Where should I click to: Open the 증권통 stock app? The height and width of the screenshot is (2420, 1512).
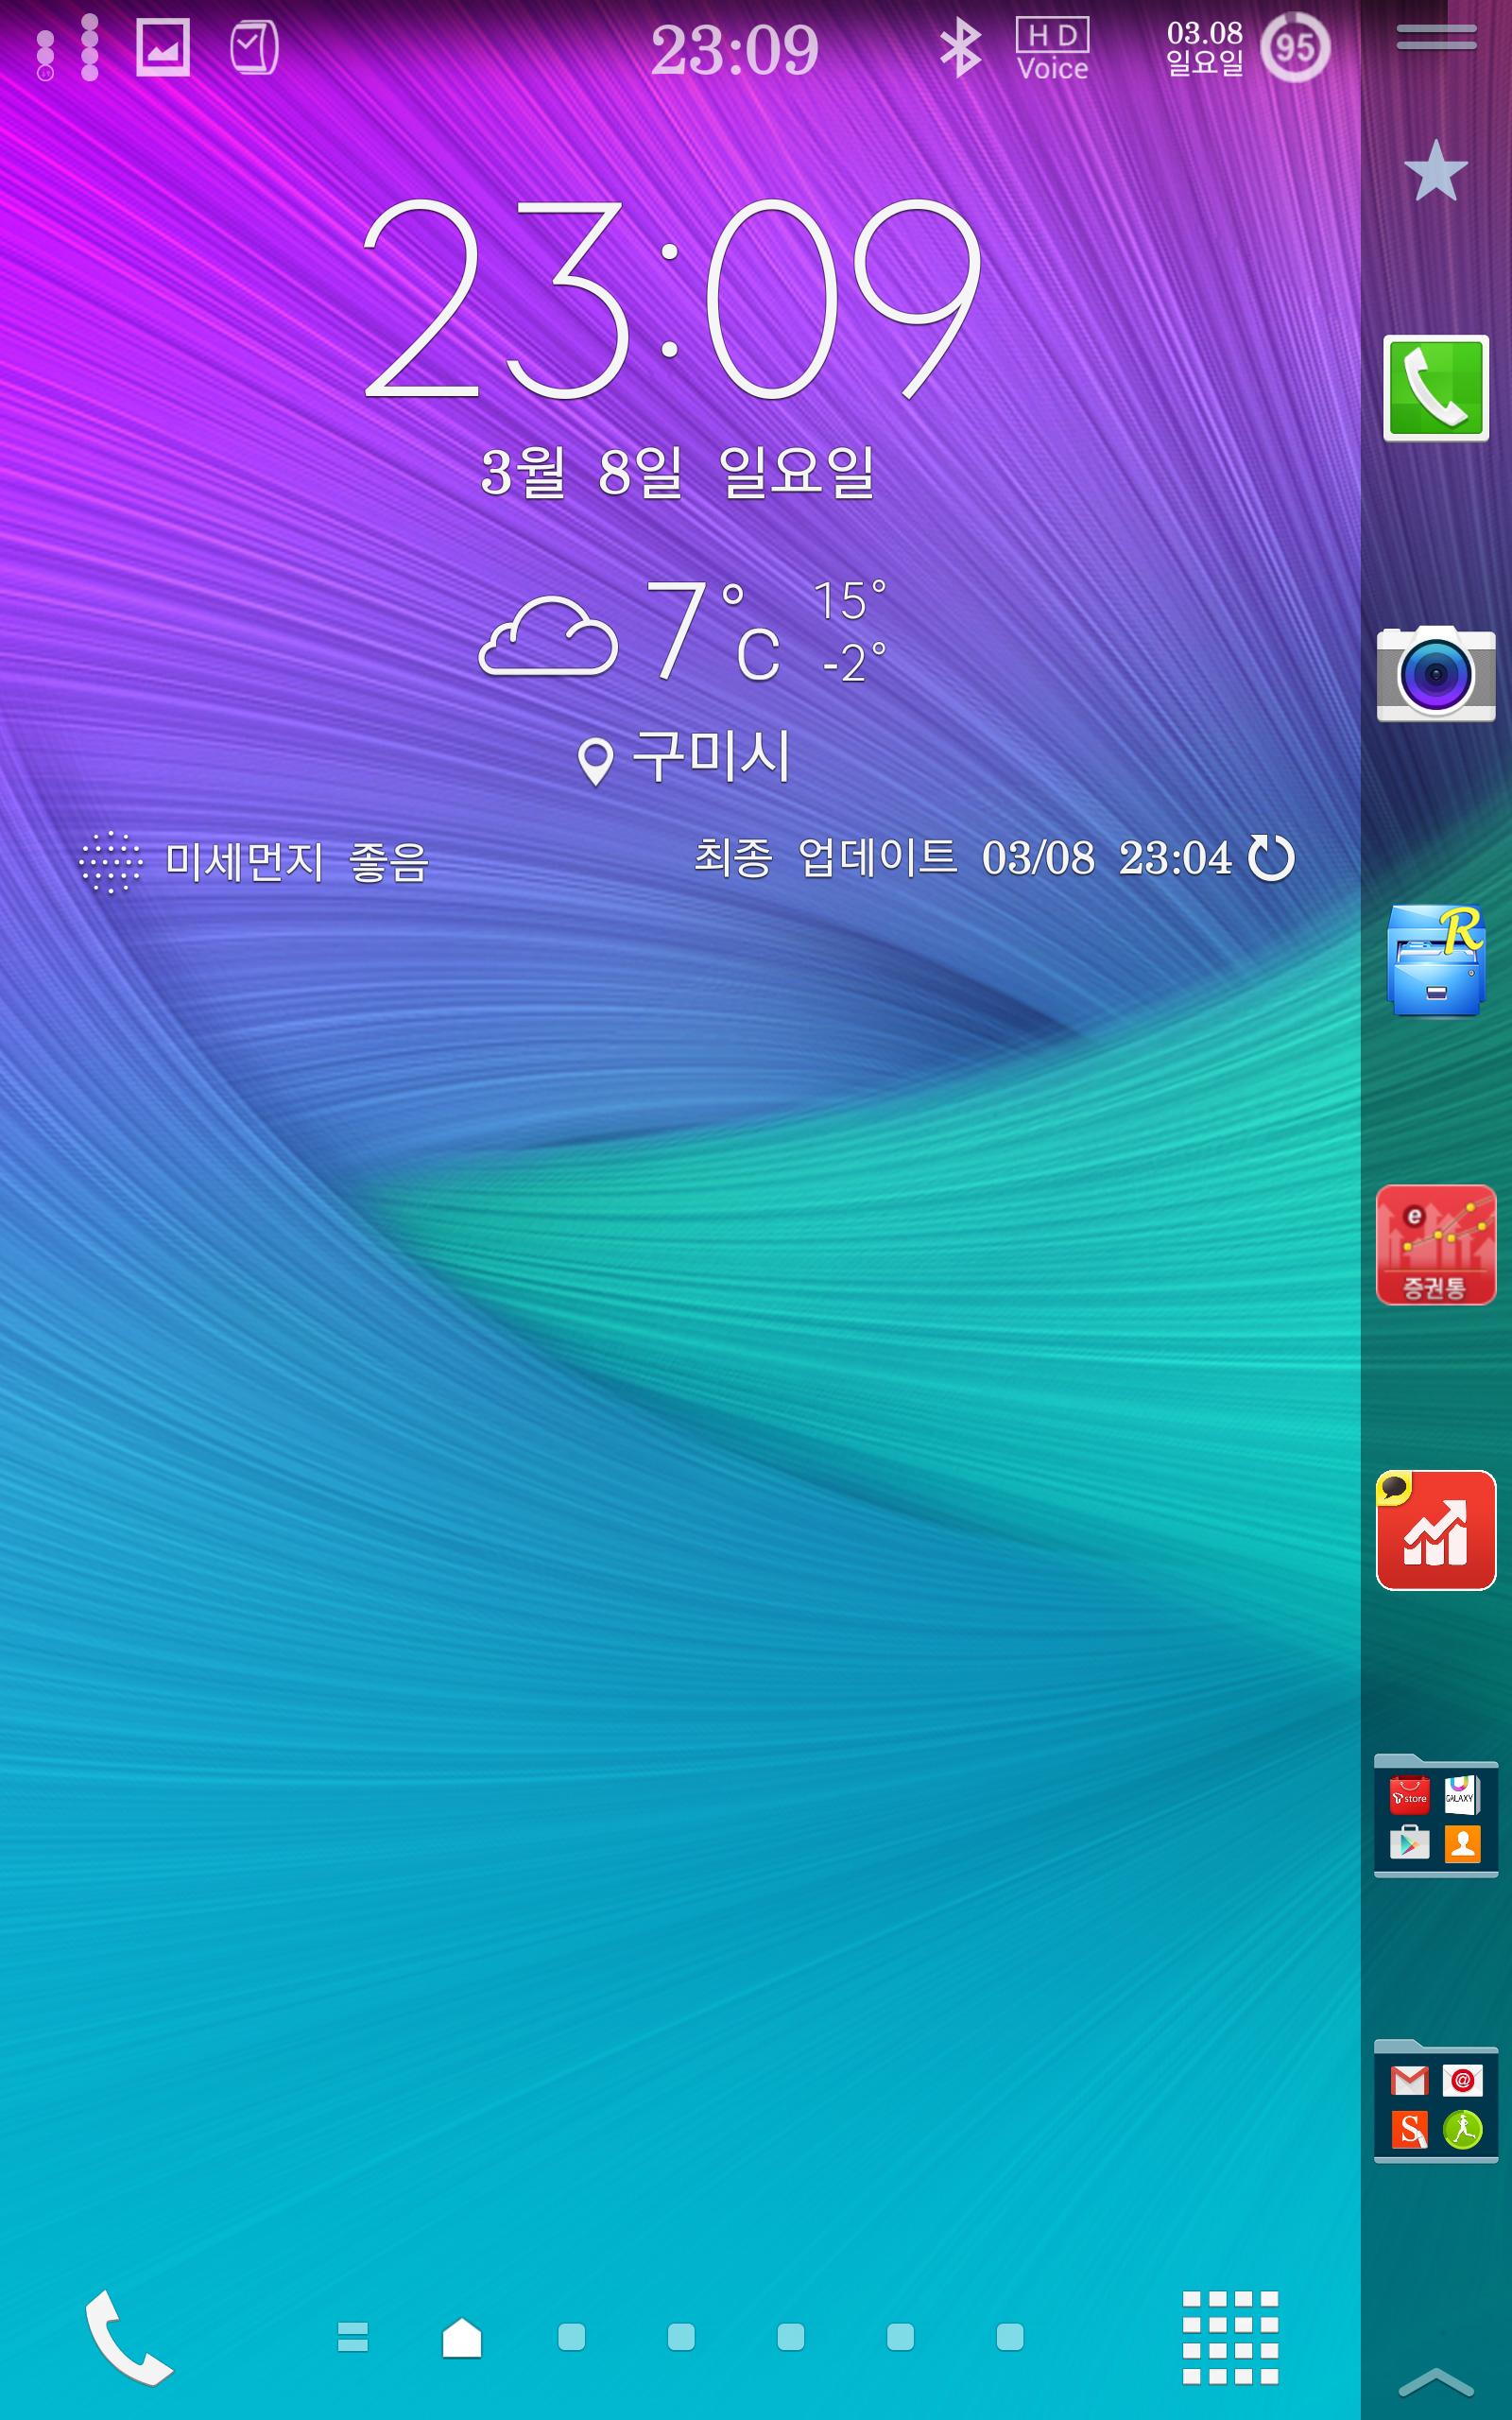point(1435,1245)
